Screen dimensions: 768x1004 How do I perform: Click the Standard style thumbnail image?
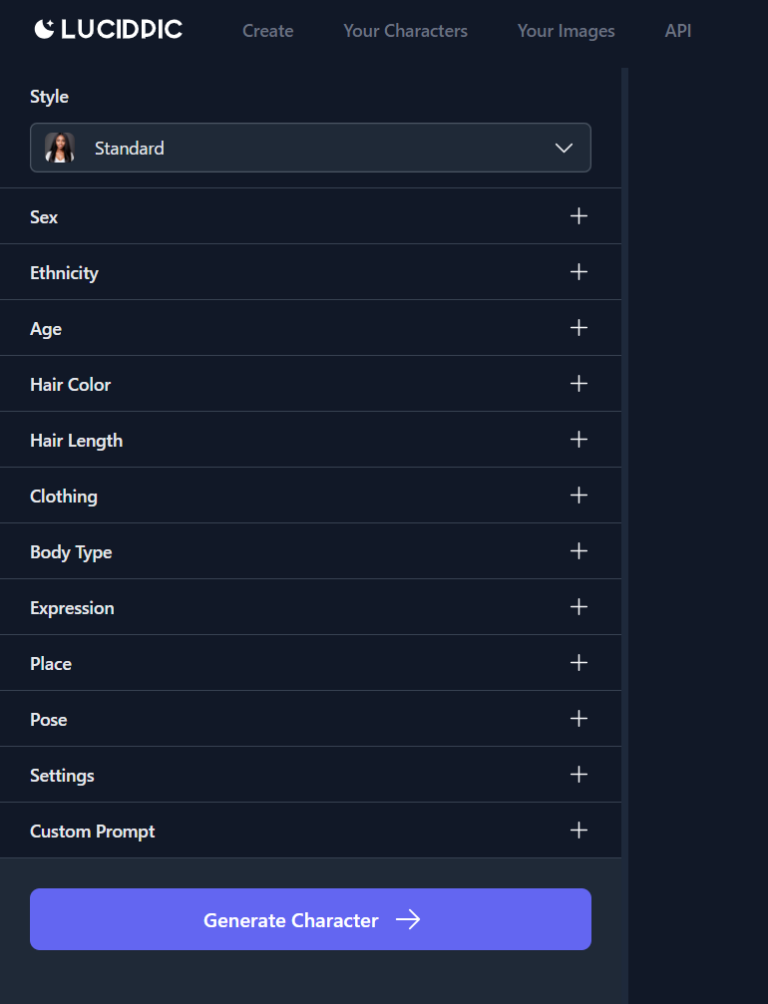coord(60,148)
